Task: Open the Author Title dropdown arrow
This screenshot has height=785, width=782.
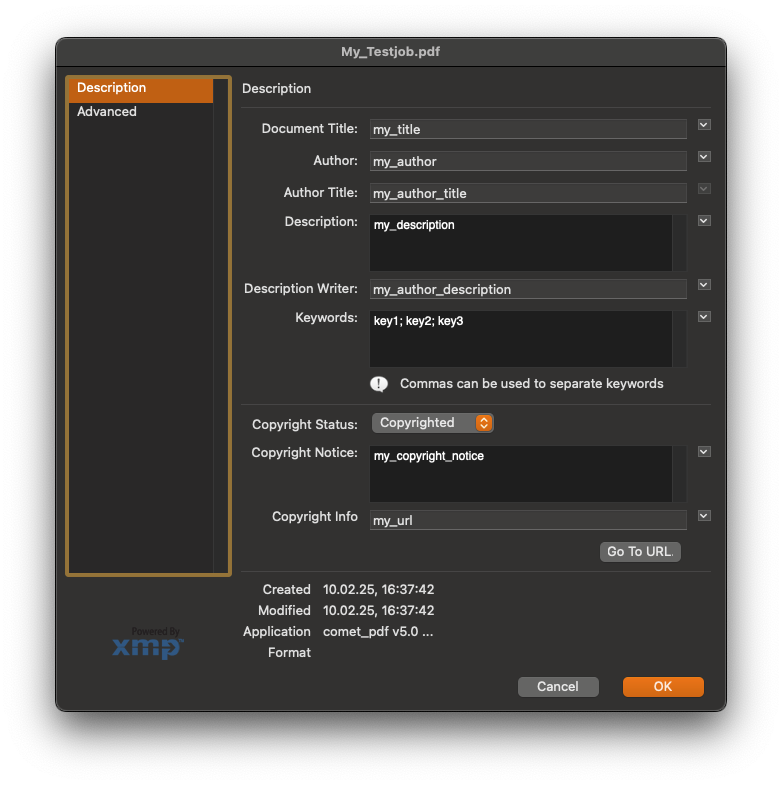Action: click(x=704, y=189)
